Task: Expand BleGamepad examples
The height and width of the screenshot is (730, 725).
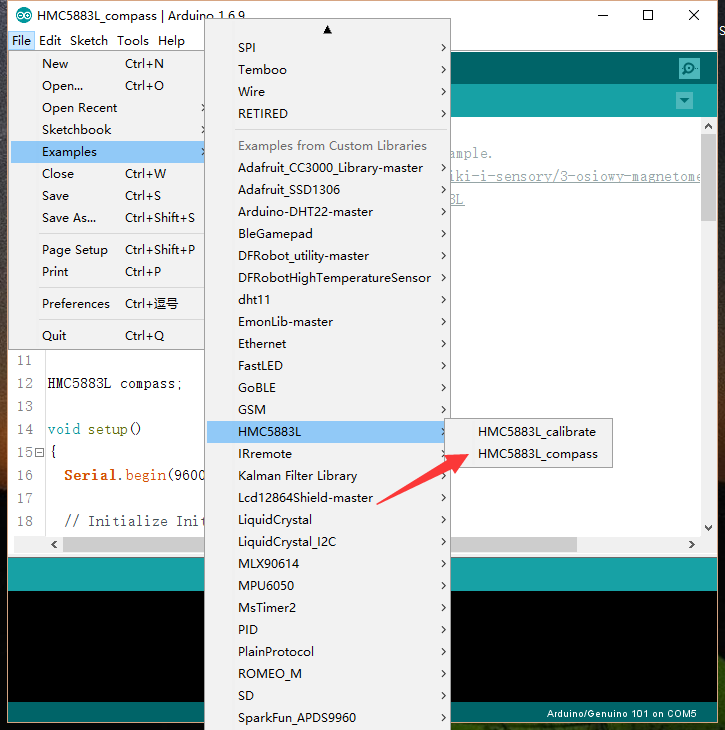Action: click(328, 234)
